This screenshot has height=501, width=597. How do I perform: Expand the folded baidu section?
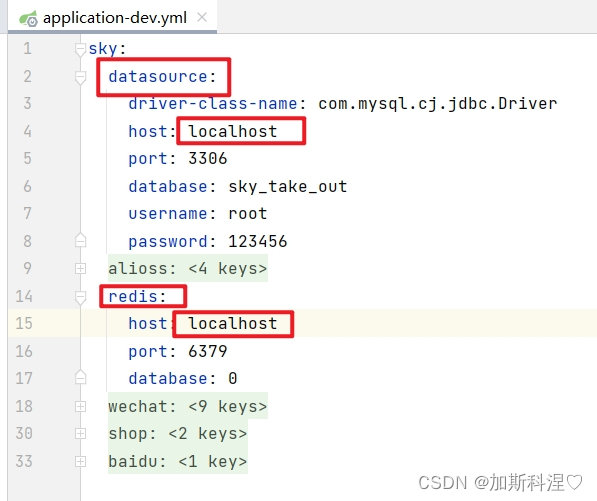80,461
